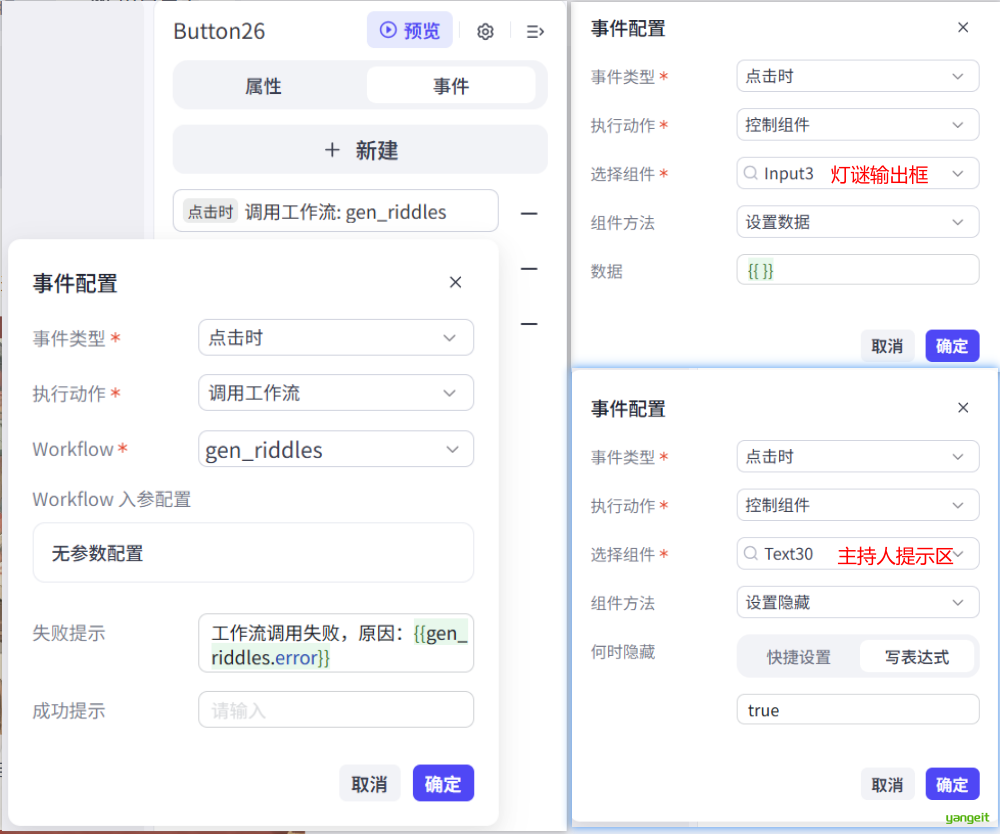Switch to 快捷设置 mode
1000x834 pixels.
pos(798,657)
